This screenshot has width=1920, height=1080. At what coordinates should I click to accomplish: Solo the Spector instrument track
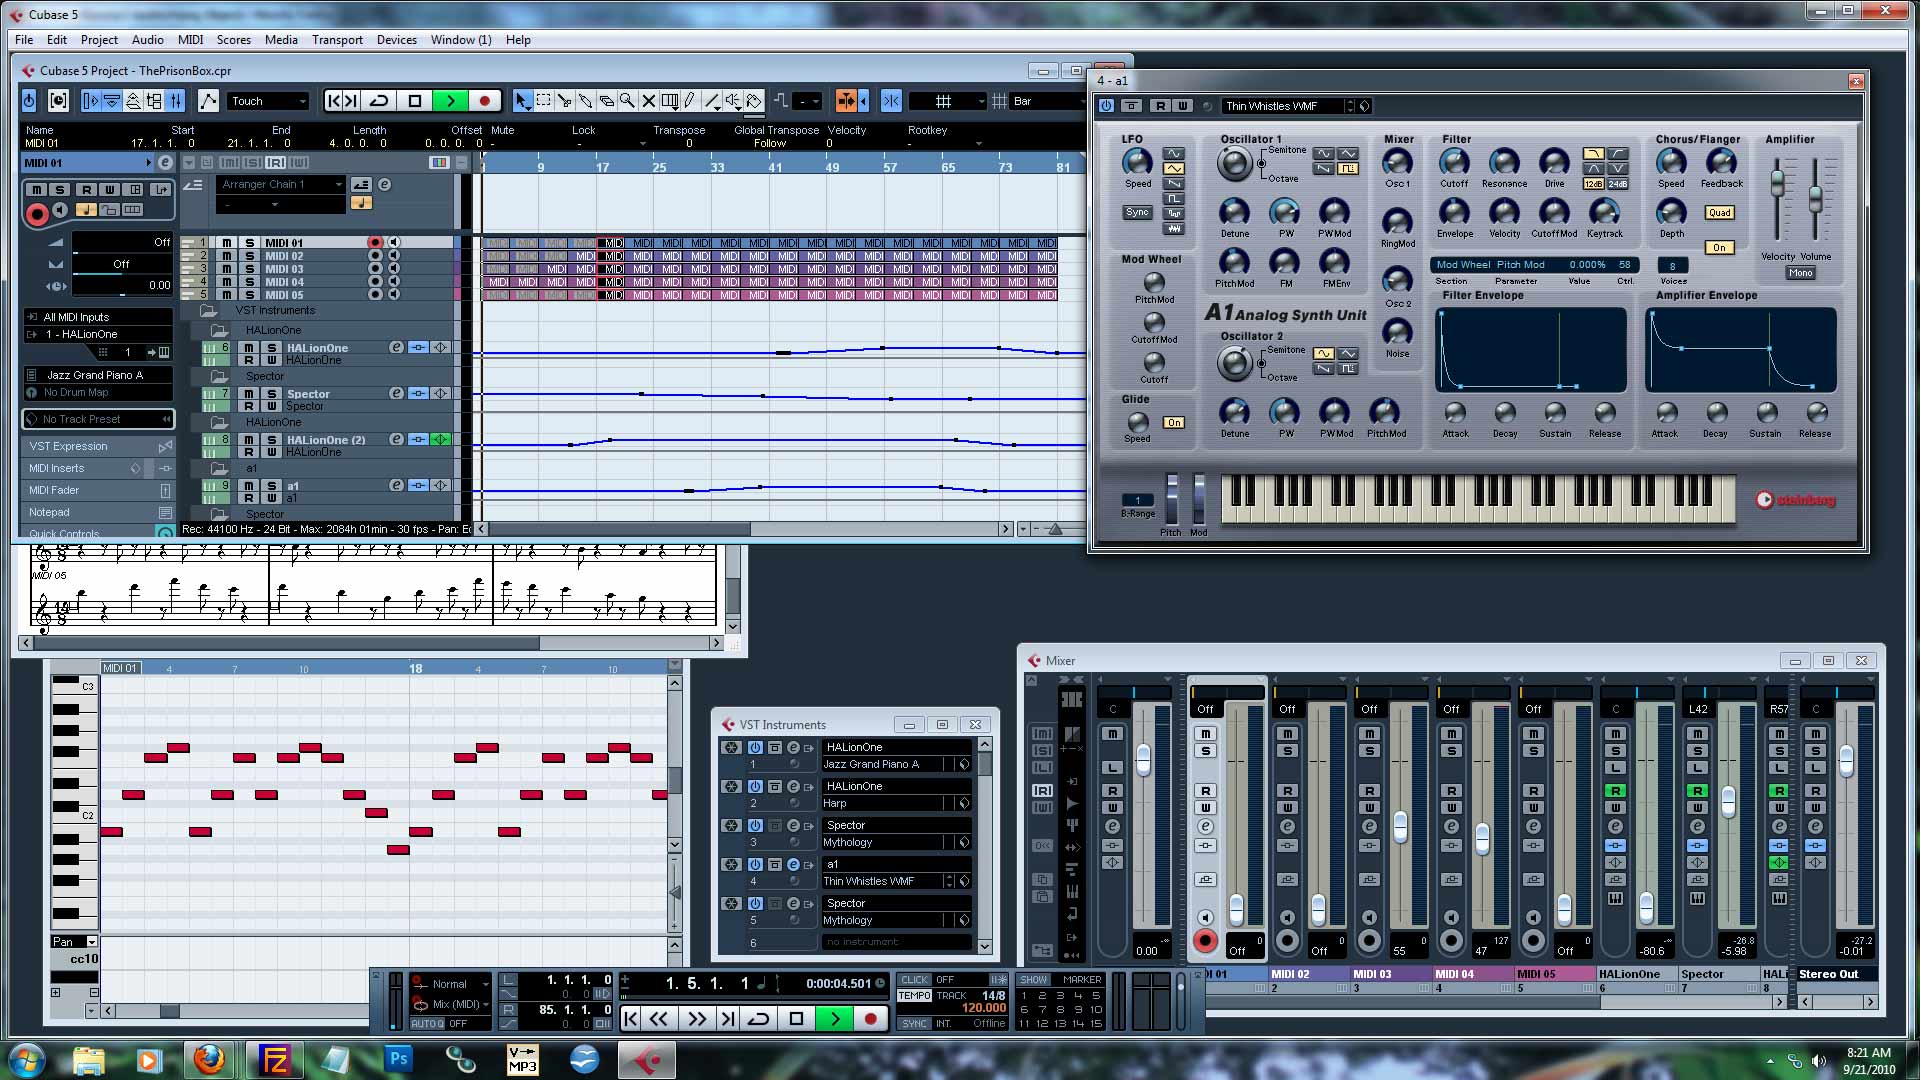pos(271,394)
